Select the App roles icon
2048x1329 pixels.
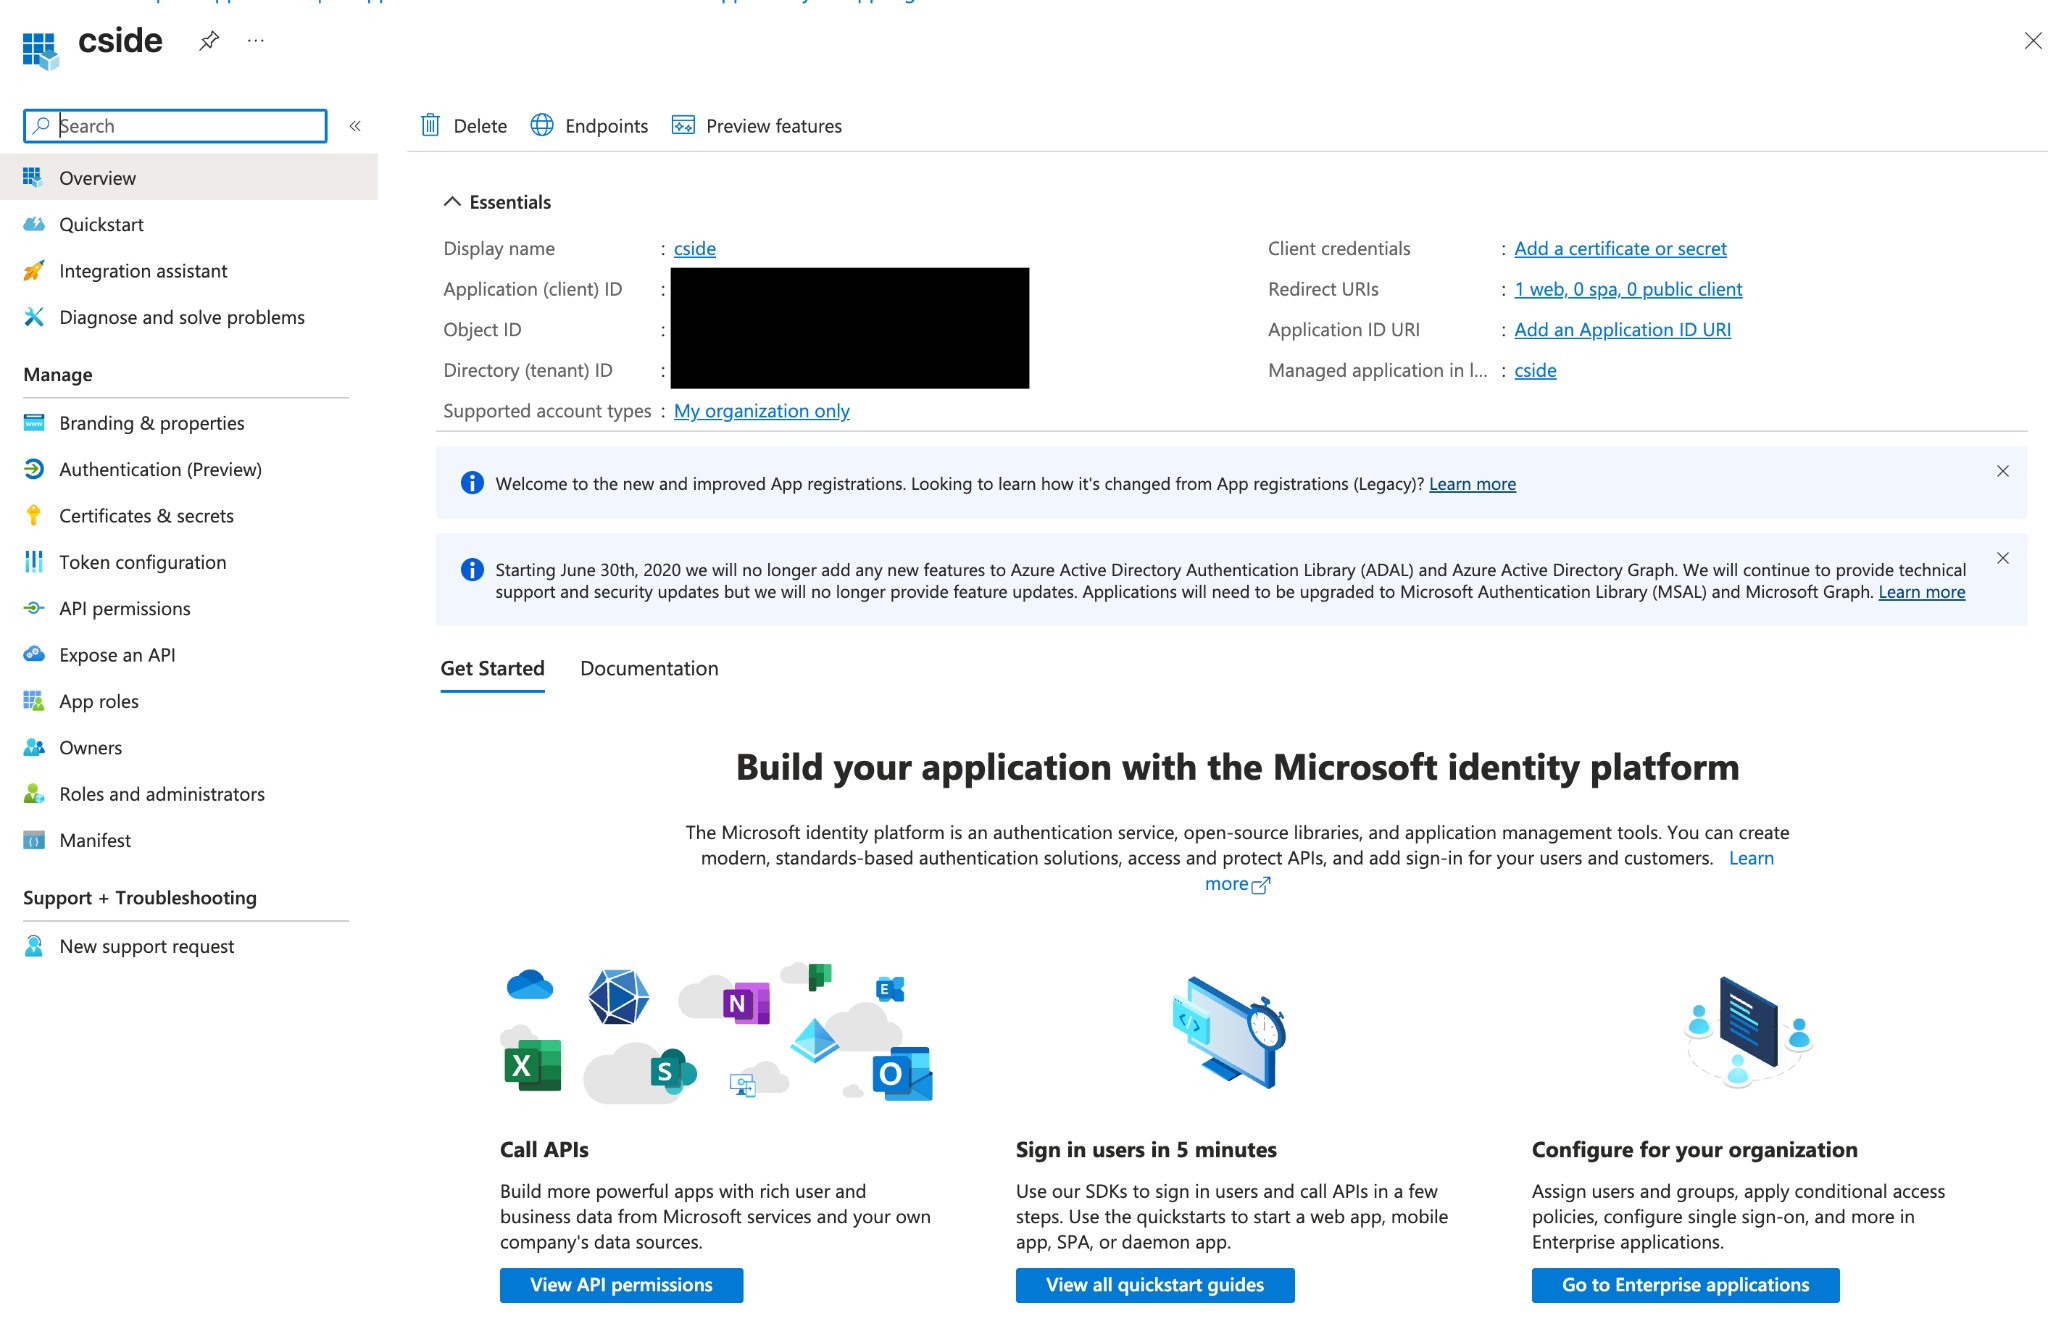[33, 701]
